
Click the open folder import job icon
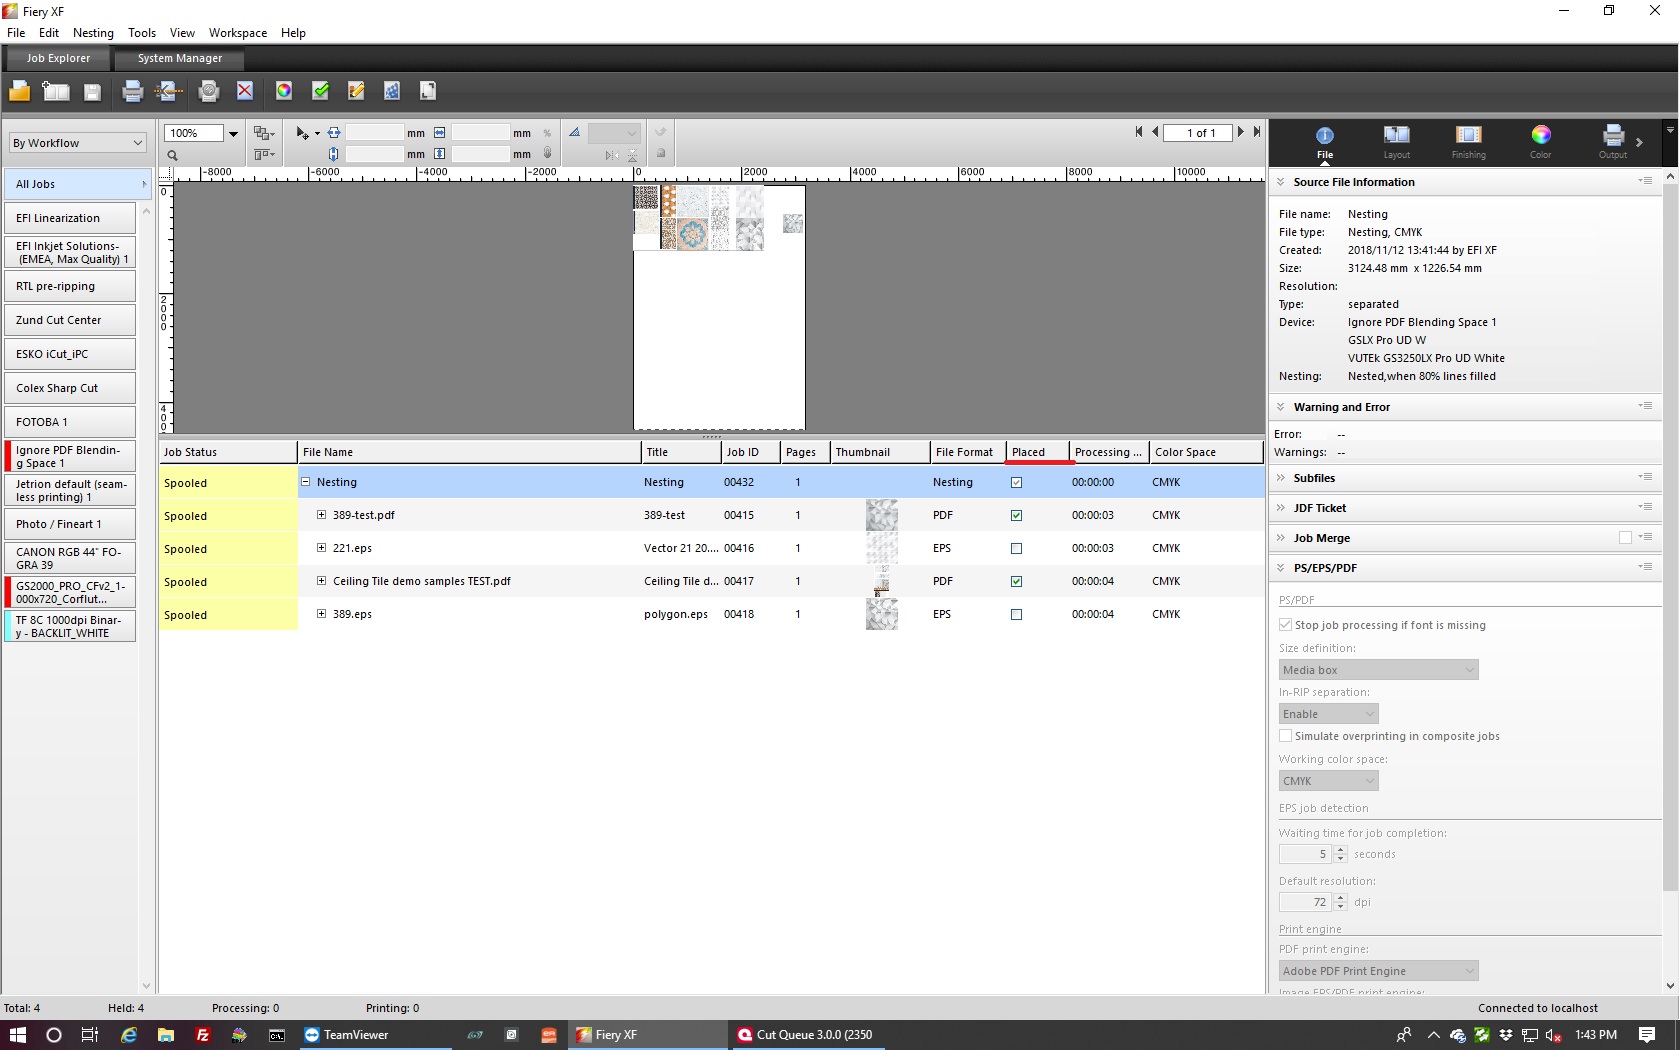pos(19,91)
